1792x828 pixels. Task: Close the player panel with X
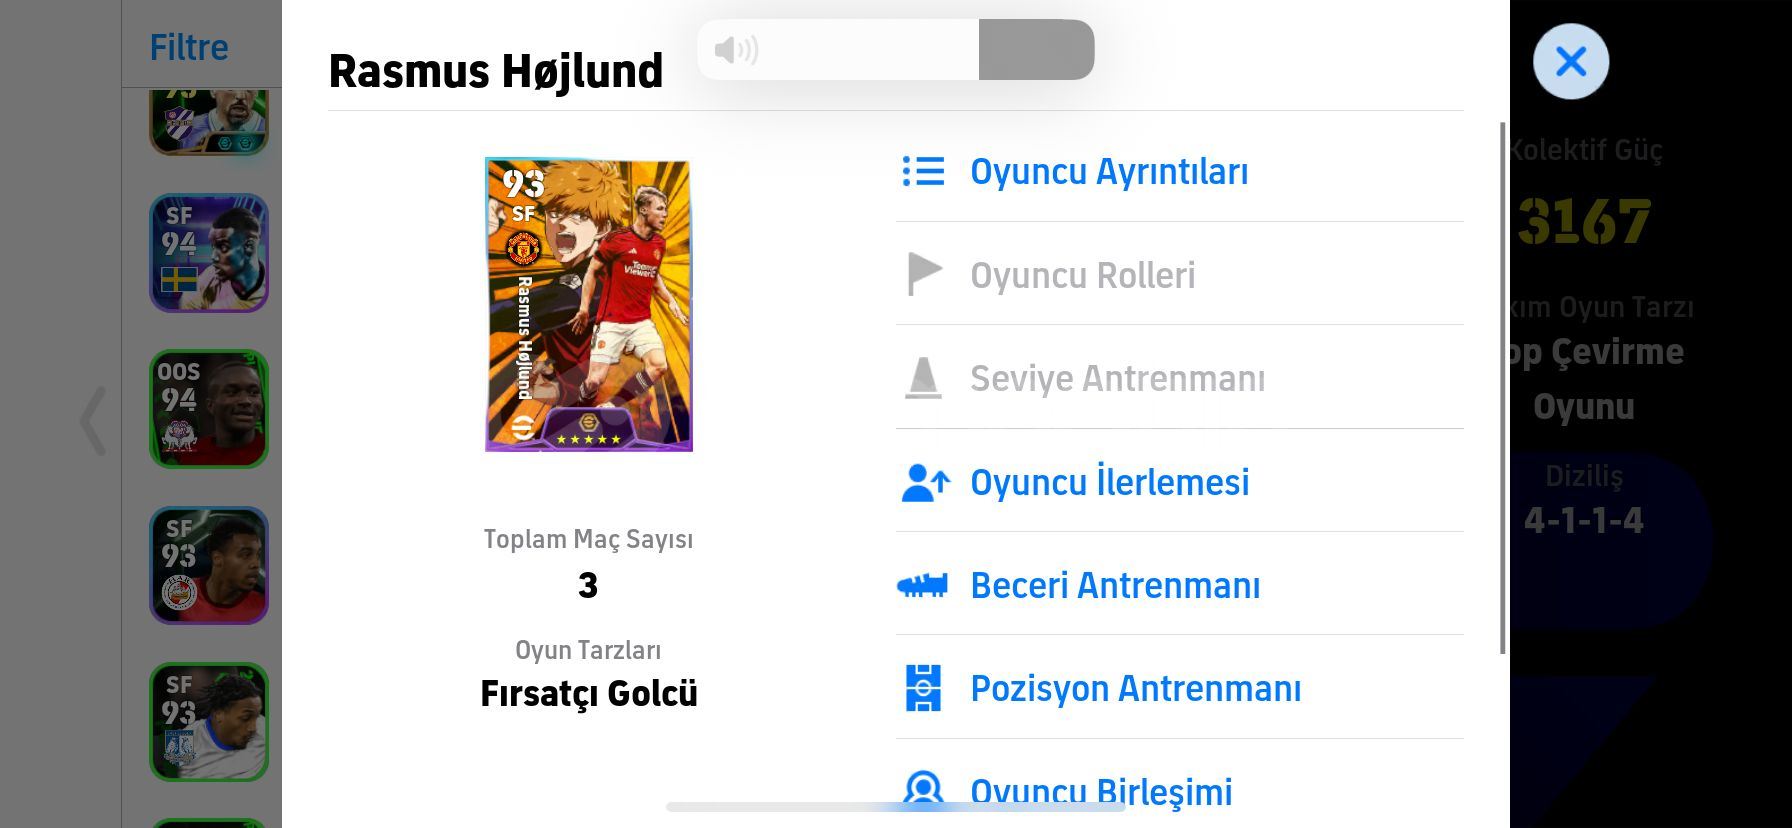coord(1571,62)
